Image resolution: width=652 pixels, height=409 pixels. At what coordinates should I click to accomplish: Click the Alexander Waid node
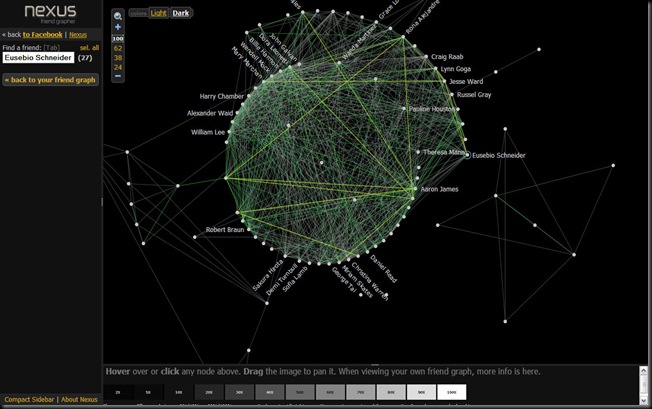pyautogui.click(x=237, y=113)
